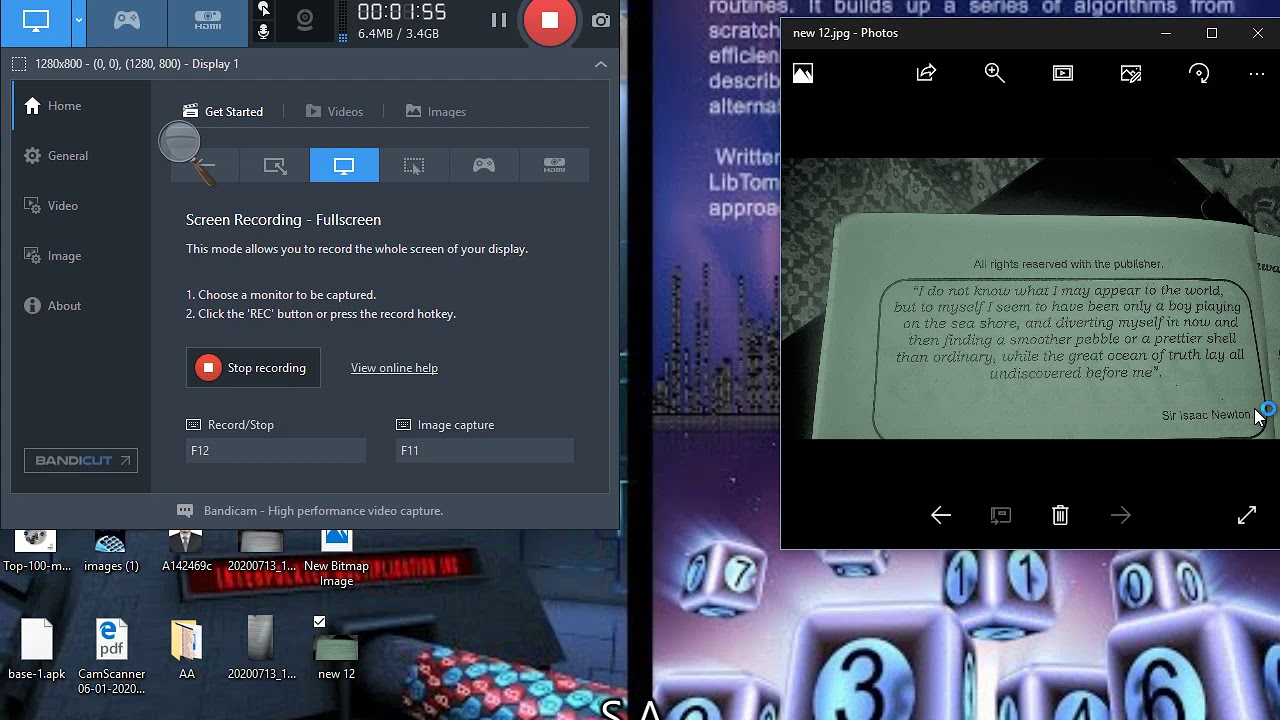The width and height of the screenshot is (1280, 720).
Task: Select the fullscreen recording mode tile
Action: coord(344,166)
